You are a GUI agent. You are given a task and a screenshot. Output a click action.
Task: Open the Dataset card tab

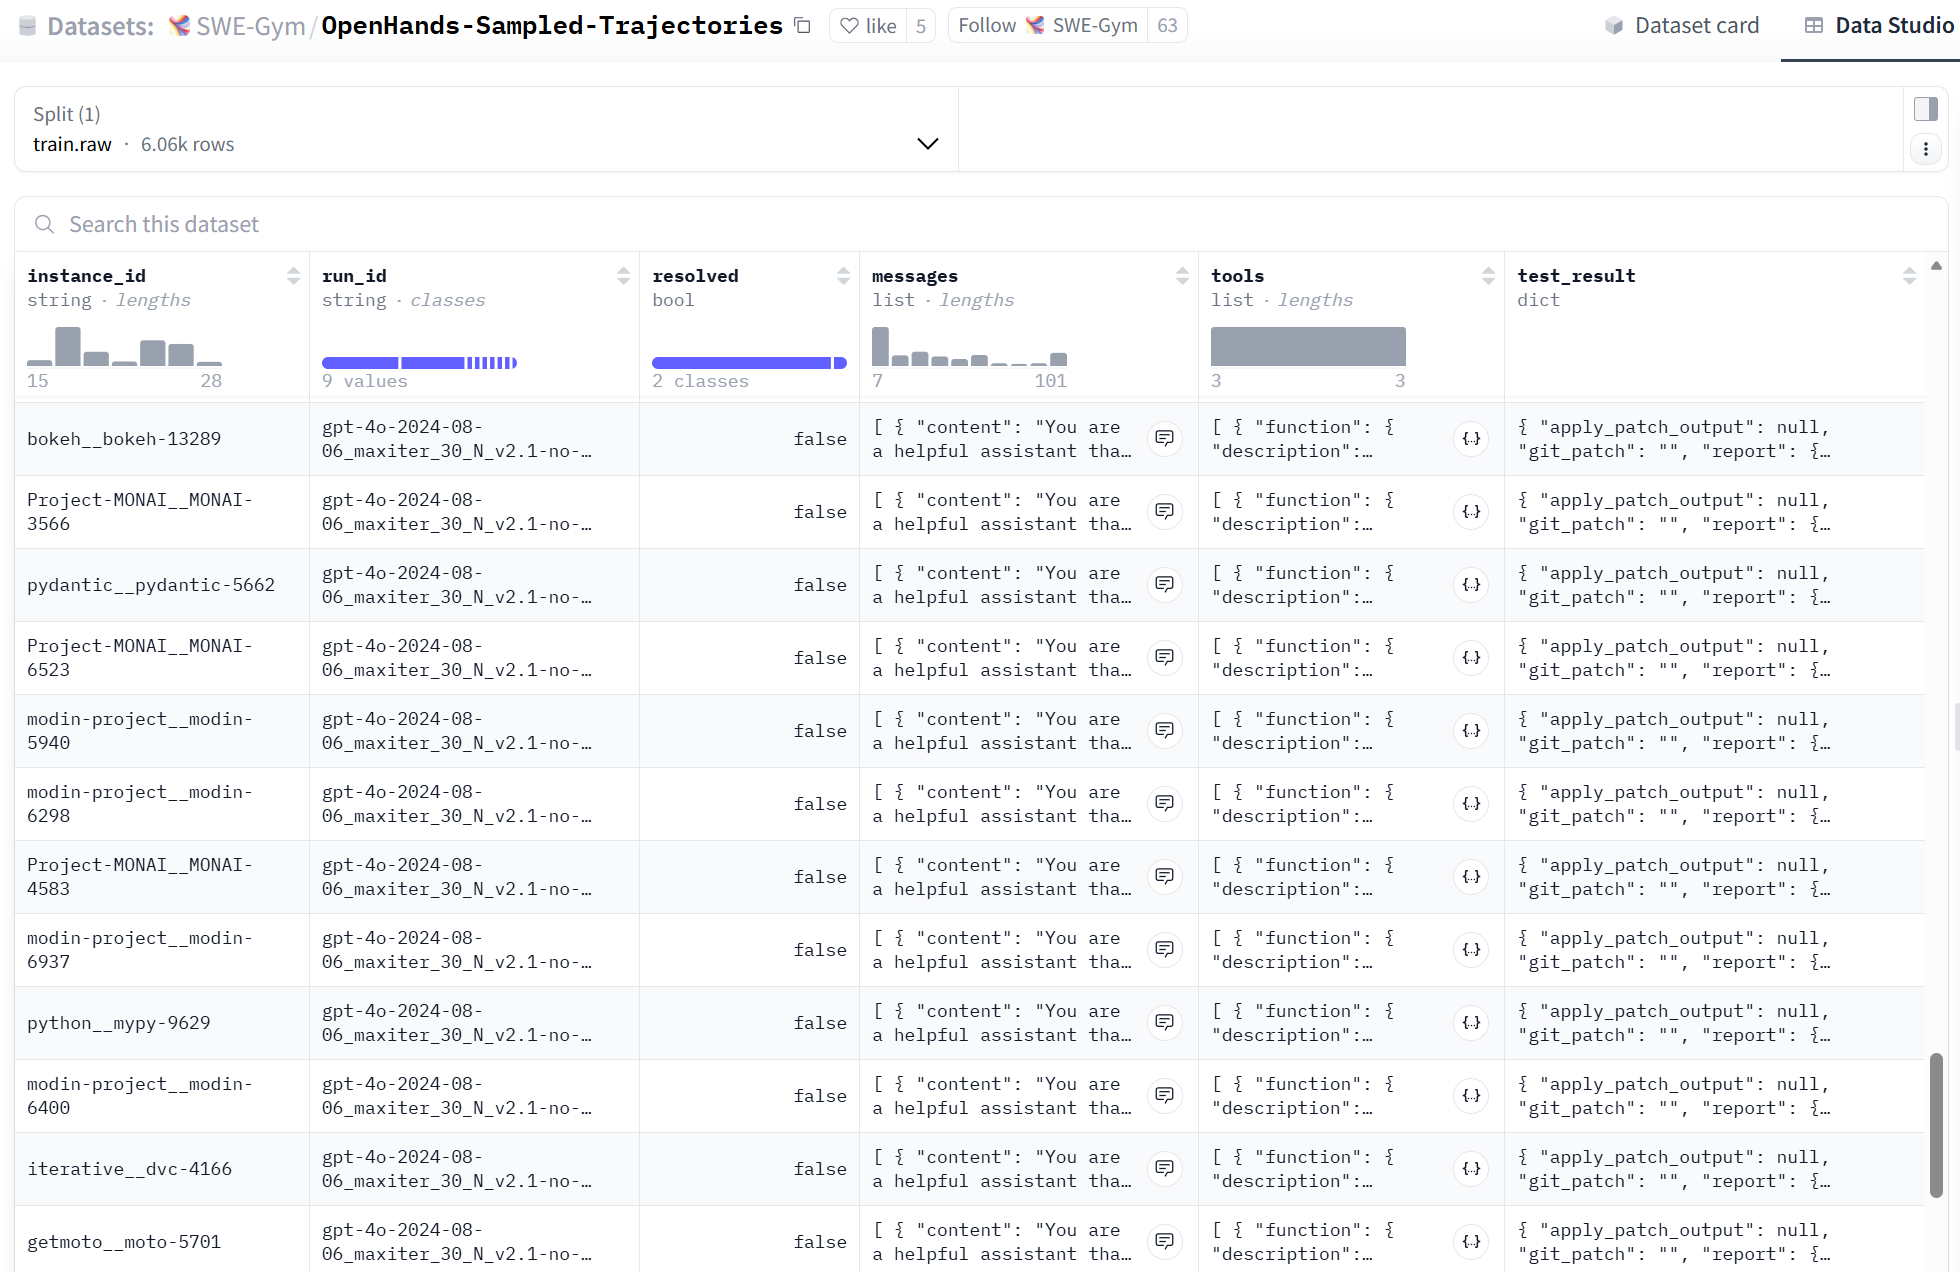click(1682, 26)
